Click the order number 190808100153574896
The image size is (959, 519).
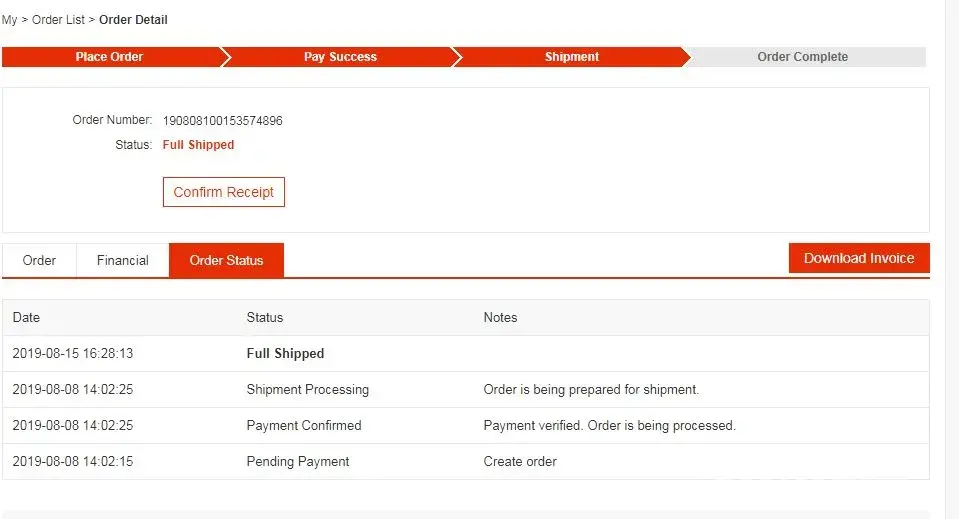tap(222, 121)
